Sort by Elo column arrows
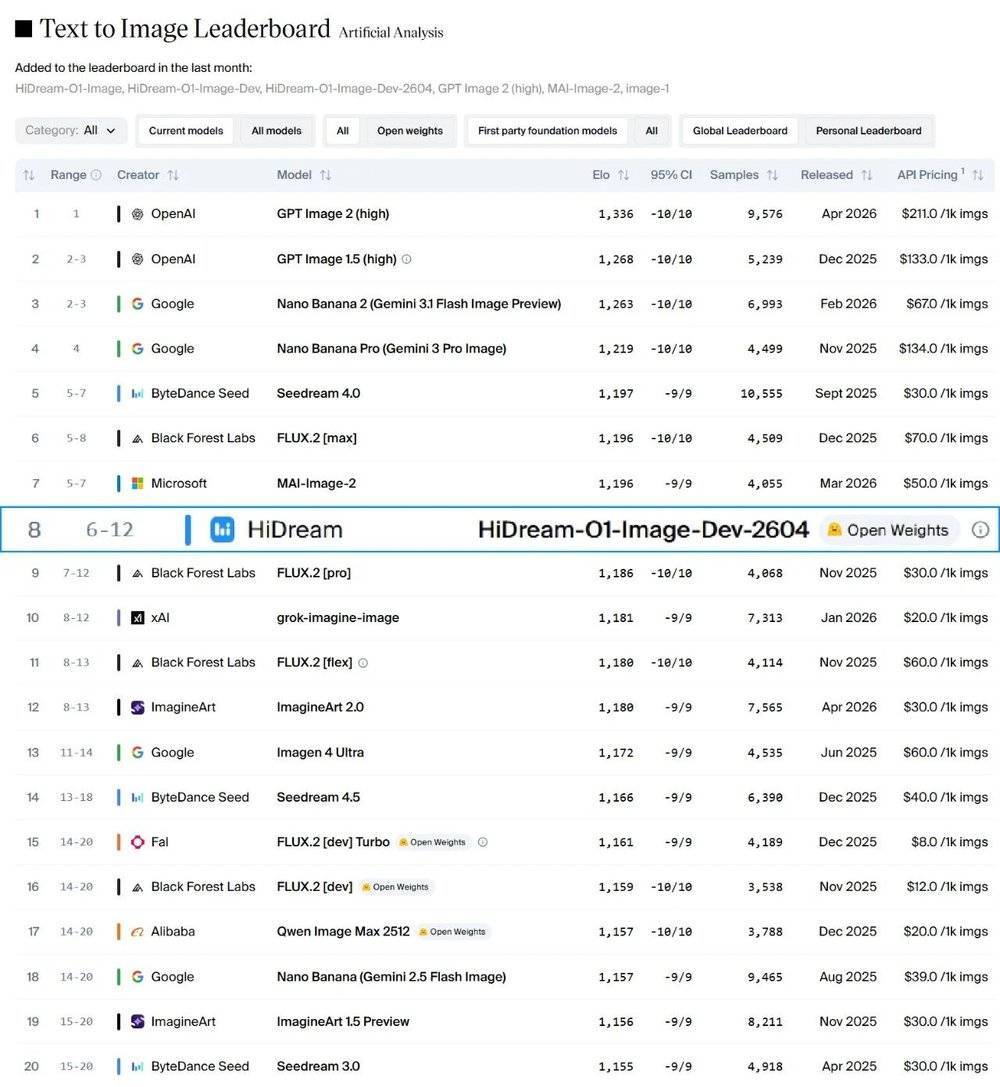The height and width of the screenshot is (1087, 1000). coord(624,175)
